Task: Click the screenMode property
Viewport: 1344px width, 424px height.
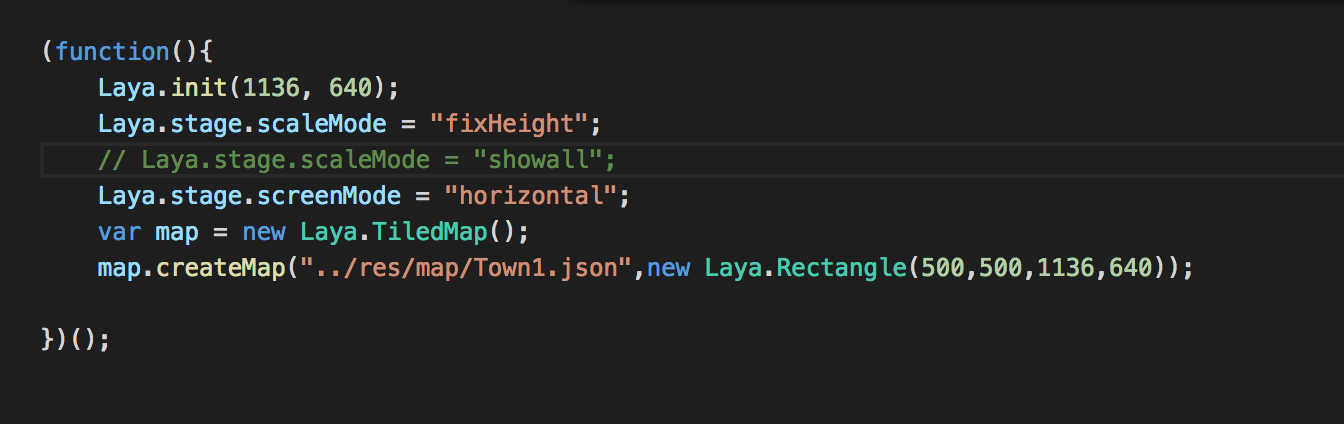Action: click(x=336, y=196)
